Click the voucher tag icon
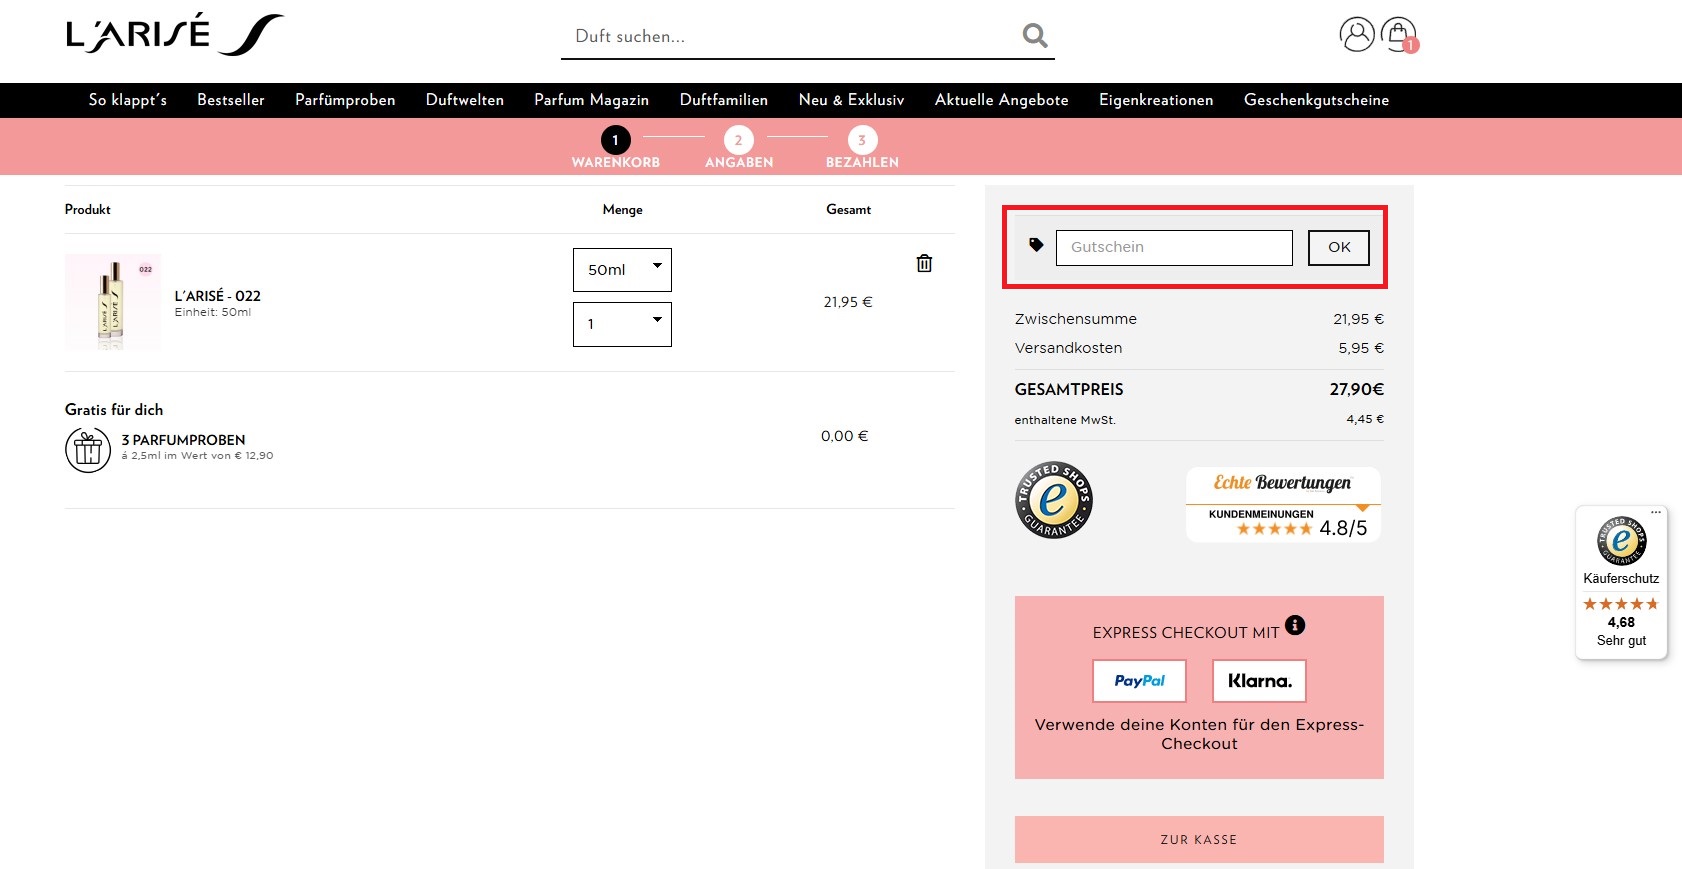Image resolution: width=1682 pixels, height=869 pixels. click(1036, 244)
